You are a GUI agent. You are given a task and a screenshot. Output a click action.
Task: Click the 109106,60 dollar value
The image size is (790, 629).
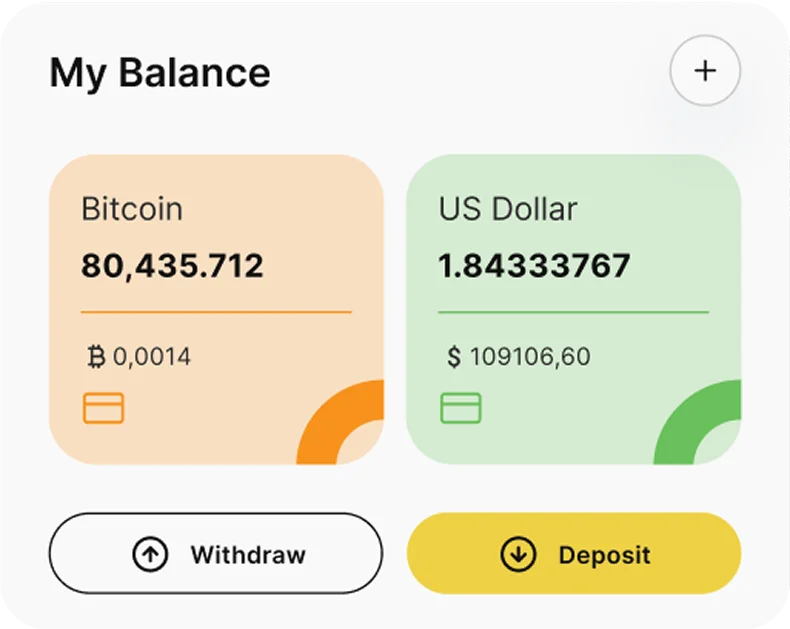point(530,356)
